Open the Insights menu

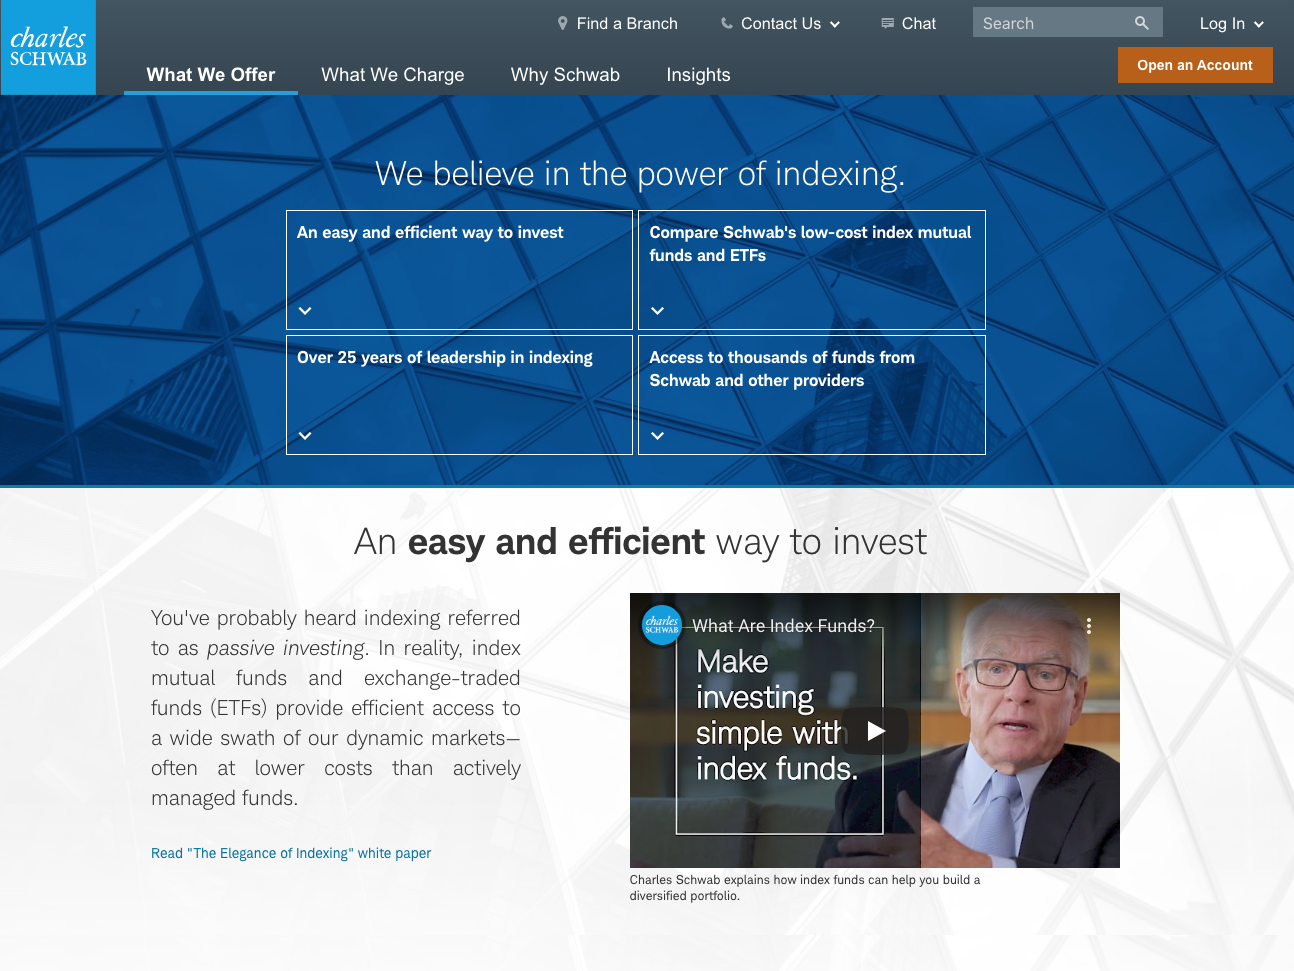698,75
